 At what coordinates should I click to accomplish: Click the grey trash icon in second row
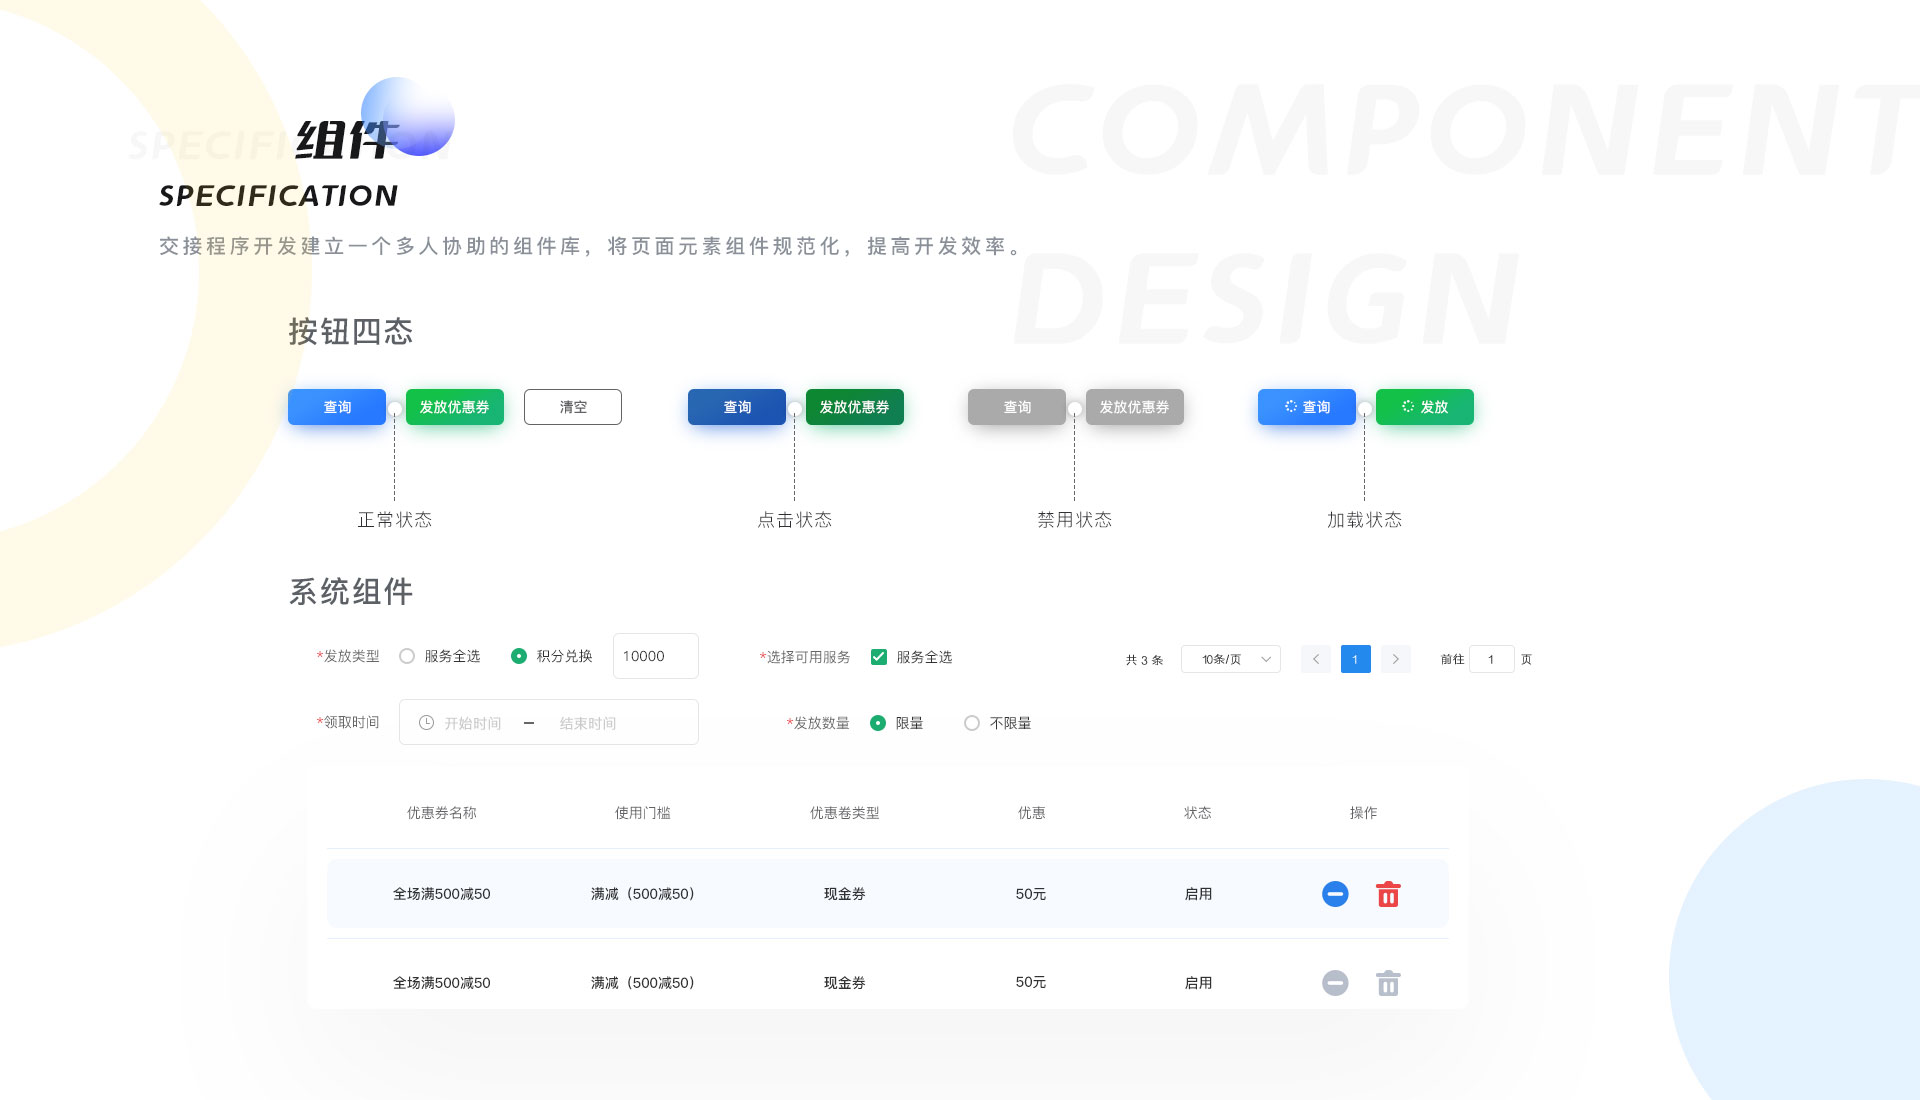tap(1388, 983)
